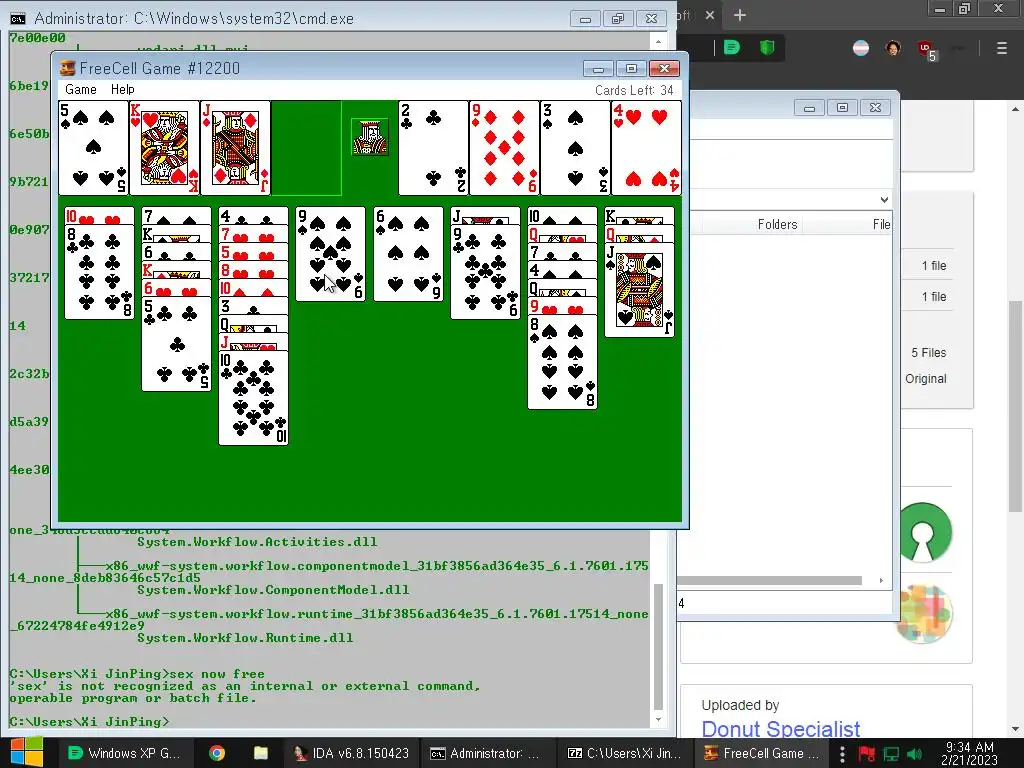1024x768 pixels.
Task: Expand the dropdown chevron in background dialog
Action: click(884, 200)
